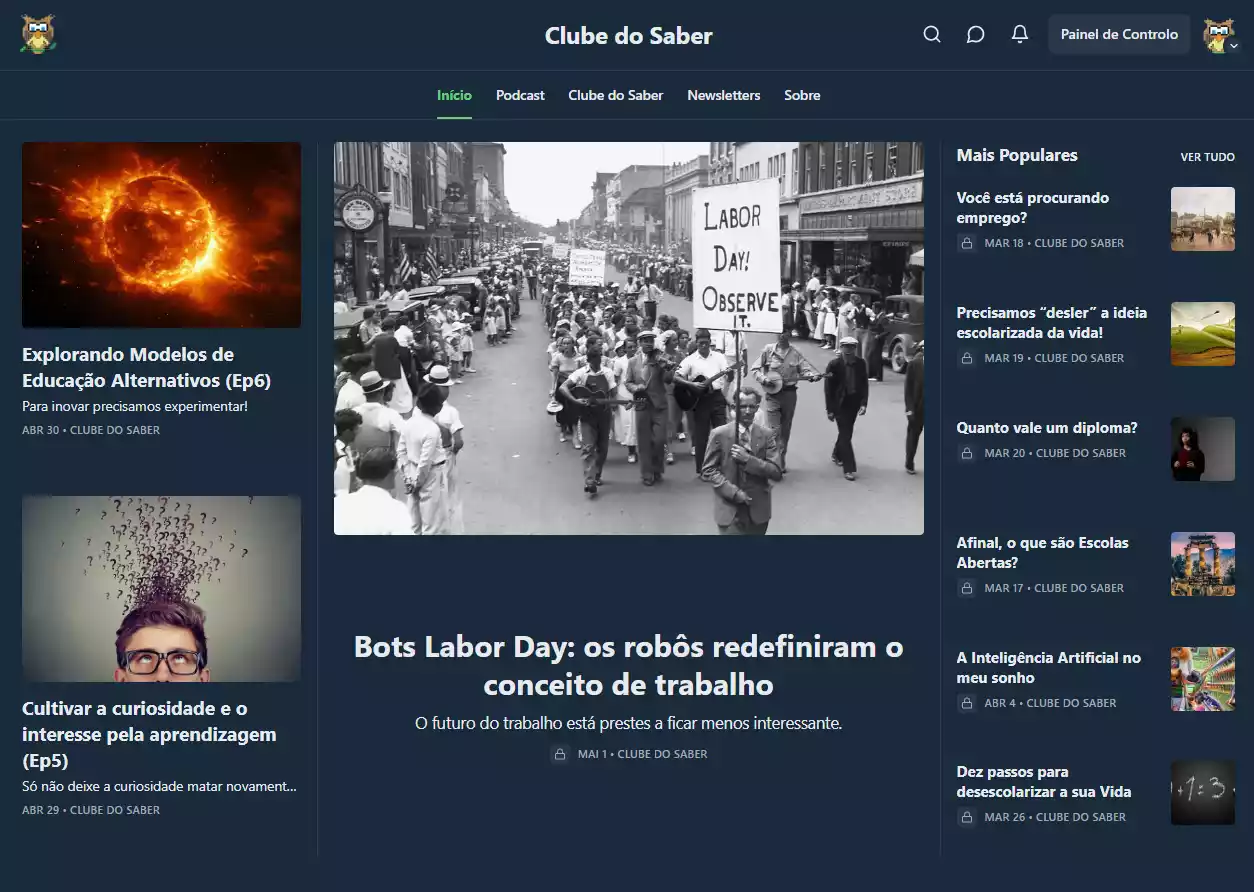The width and height of the screenshot is (1254, 892).
Task: Open the chat bubble messages icon
Action: 975,35
